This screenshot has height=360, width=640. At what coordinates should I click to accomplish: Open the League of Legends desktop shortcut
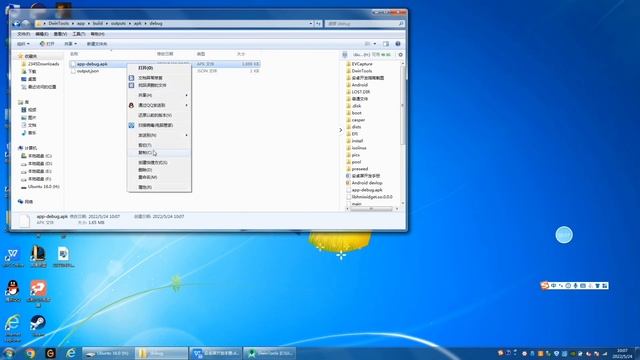point(38,257)
